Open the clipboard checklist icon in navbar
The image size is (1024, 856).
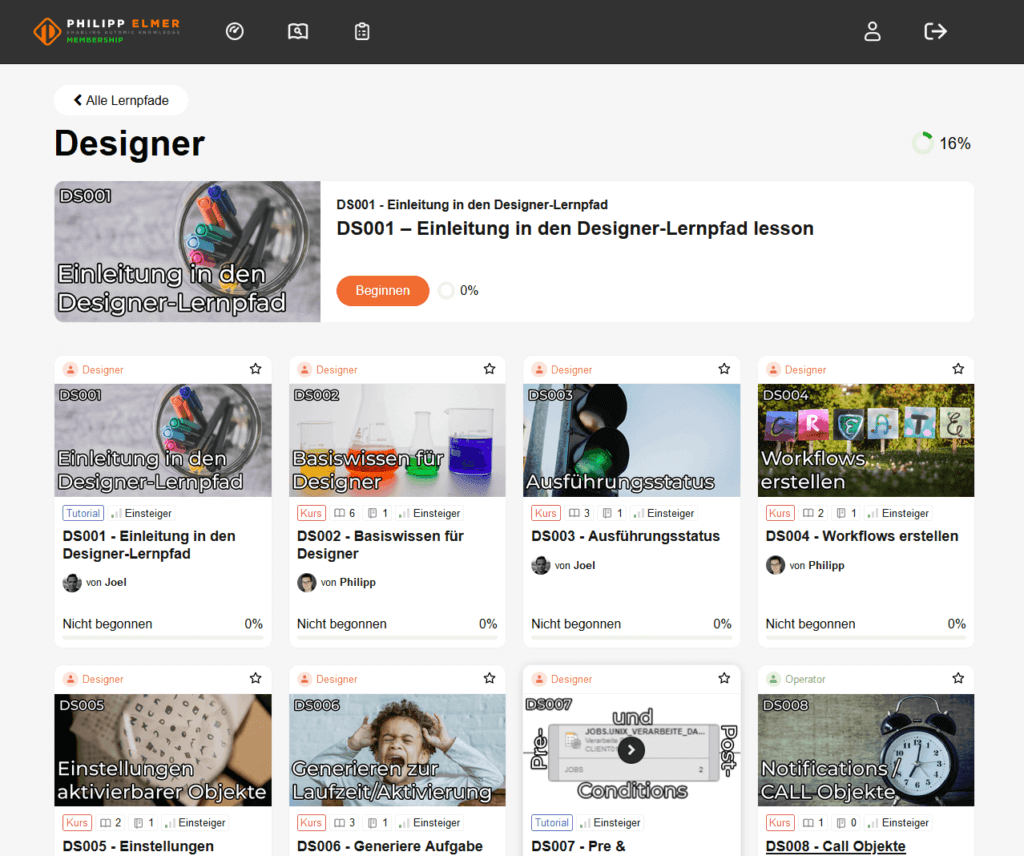point(362,32)
